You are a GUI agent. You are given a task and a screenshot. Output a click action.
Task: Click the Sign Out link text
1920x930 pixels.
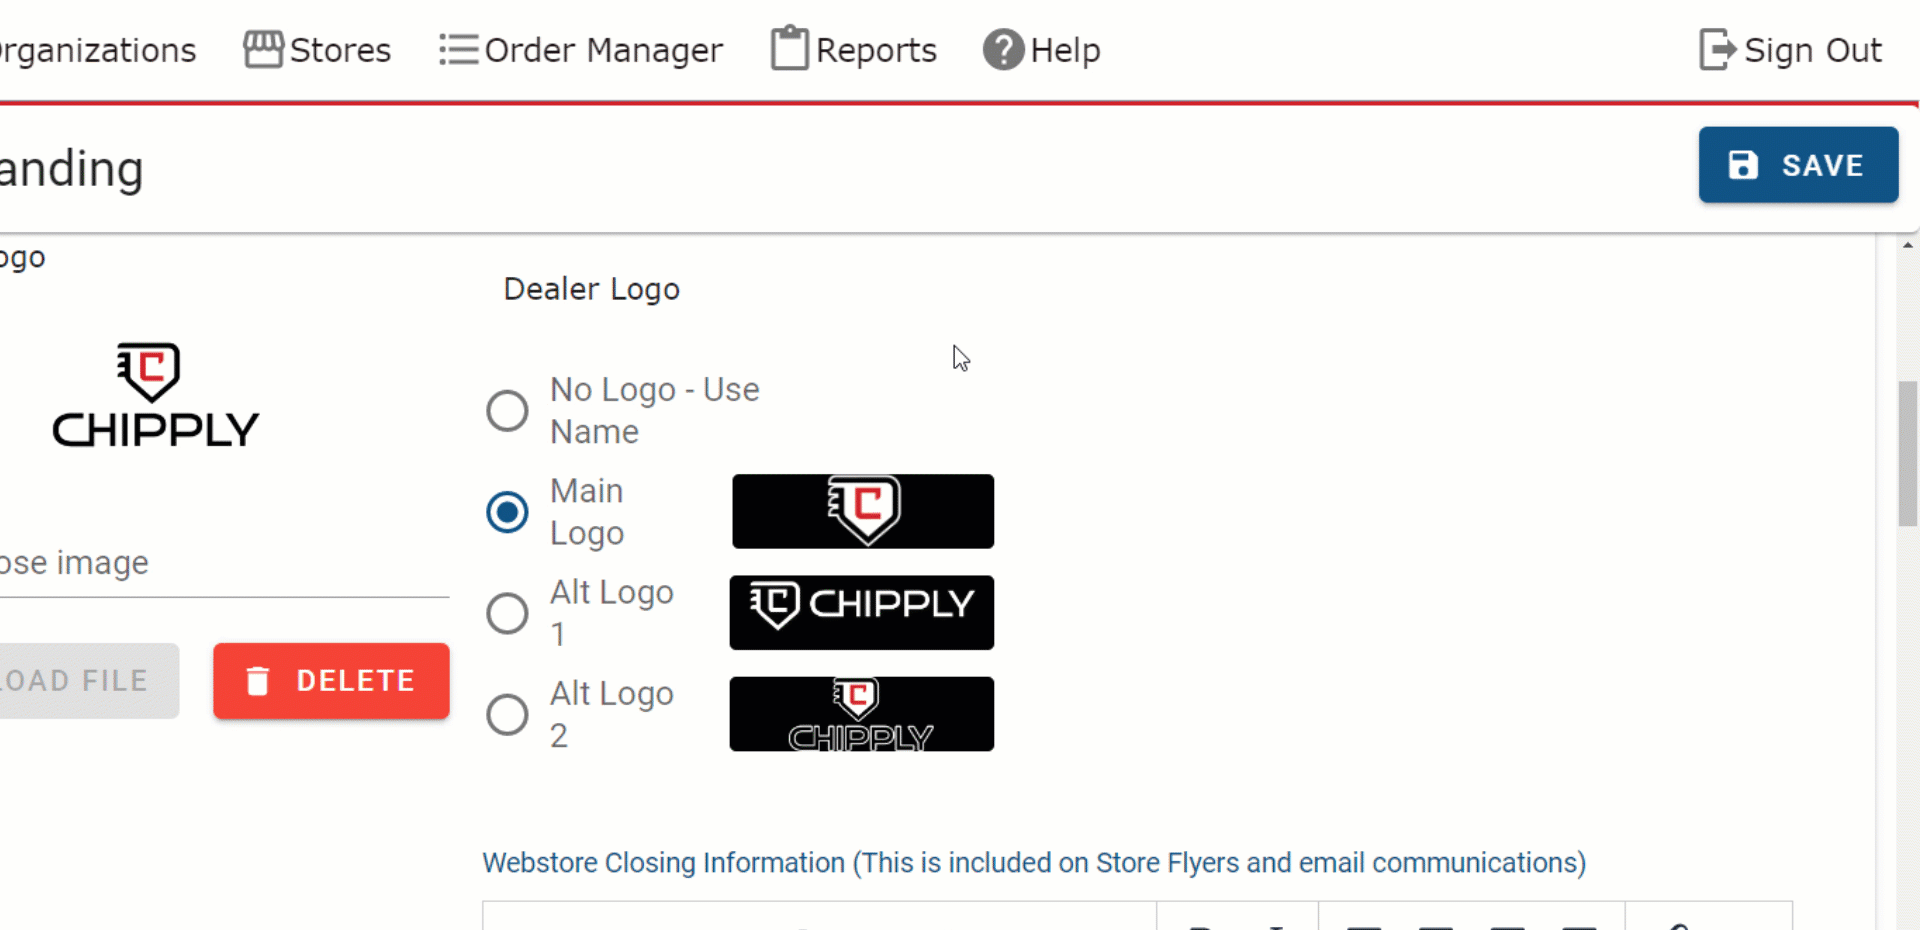[1812, 50]
